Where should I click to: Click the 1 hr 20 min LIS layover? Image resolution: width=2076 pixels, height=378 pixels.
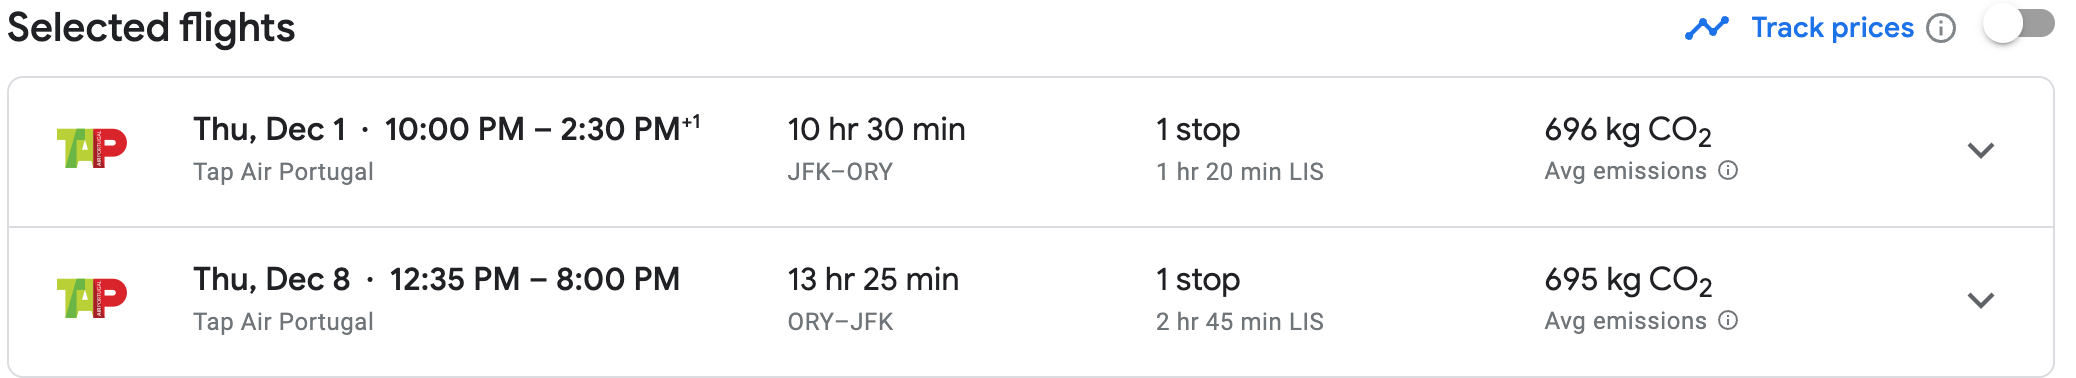click(x=1239, y=172)
